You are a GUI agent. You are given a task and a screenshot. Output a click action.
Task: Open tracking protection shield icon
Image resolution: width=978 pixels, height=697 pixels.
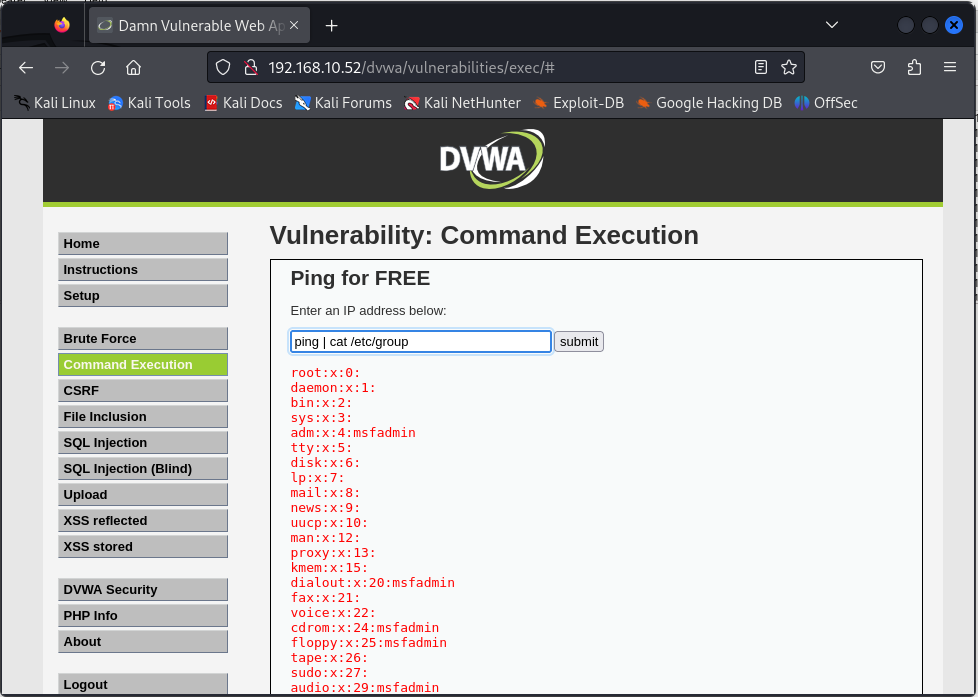223,67
